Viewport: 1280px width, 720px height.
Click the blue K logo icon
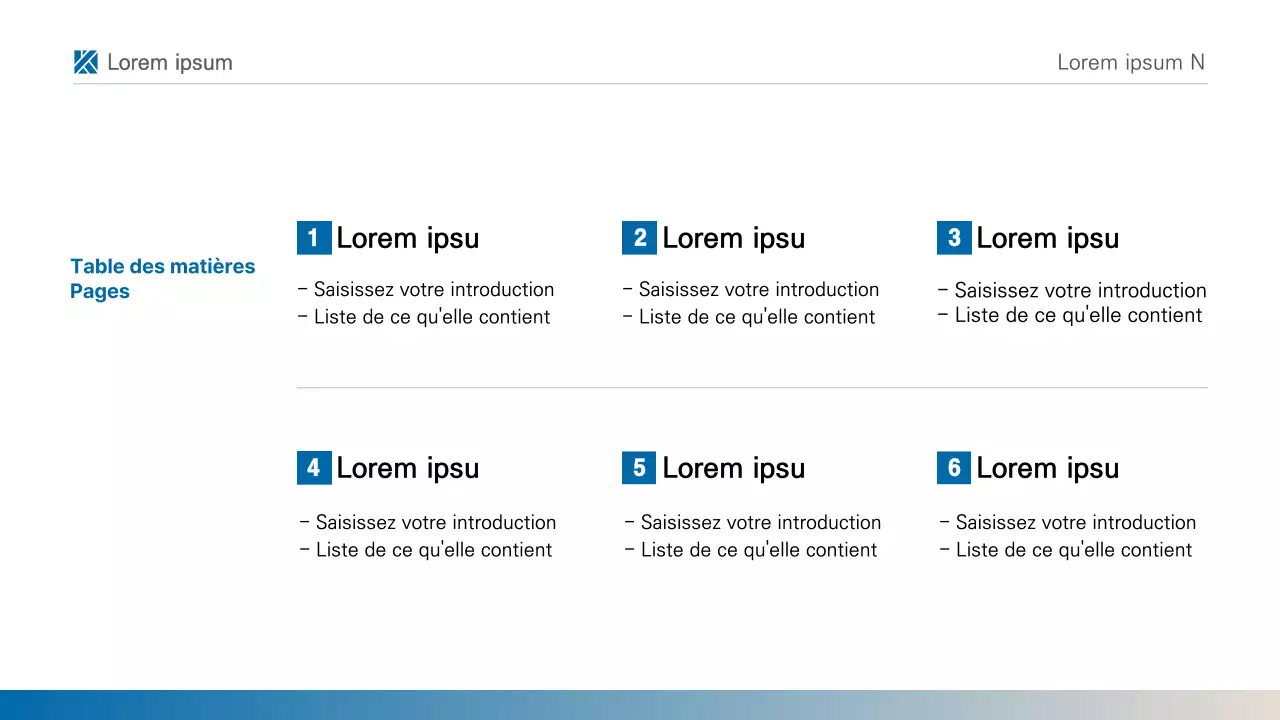(x=86, y=62)
